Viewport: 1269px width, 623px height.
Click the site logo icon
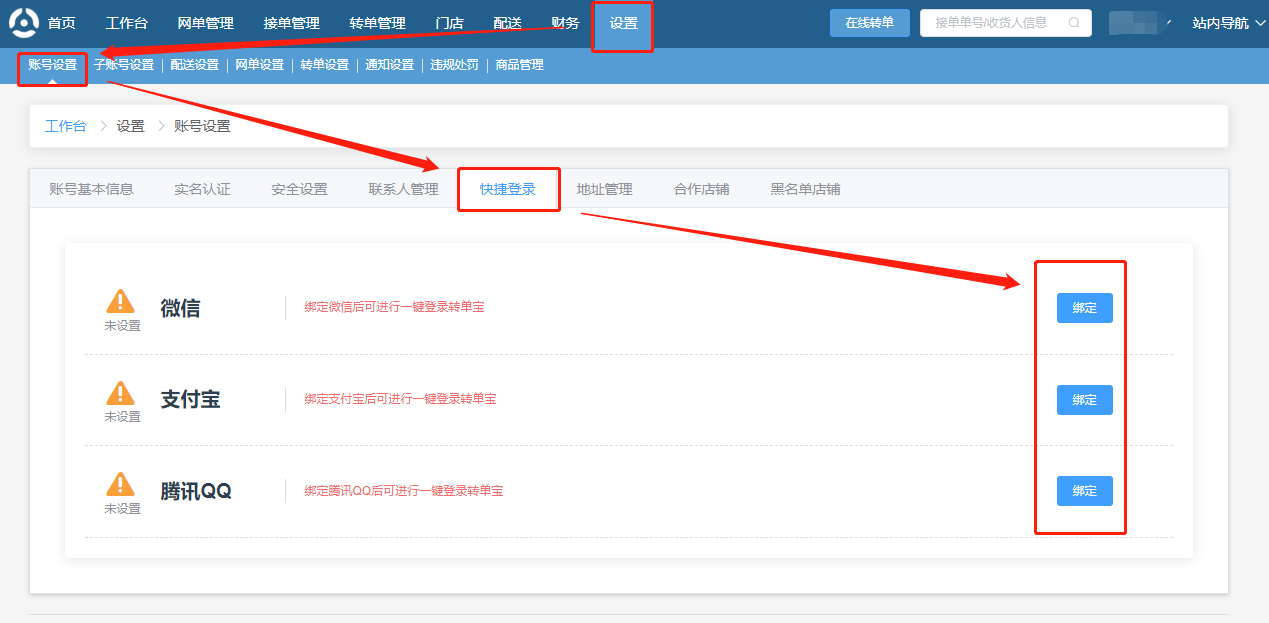pos(23,22)
